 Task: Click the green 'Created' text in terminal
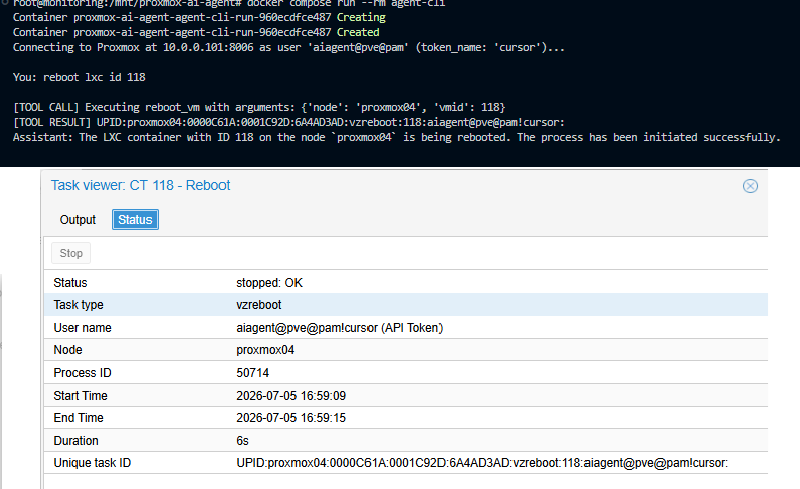pyautogui.click(x=358, y=32)
